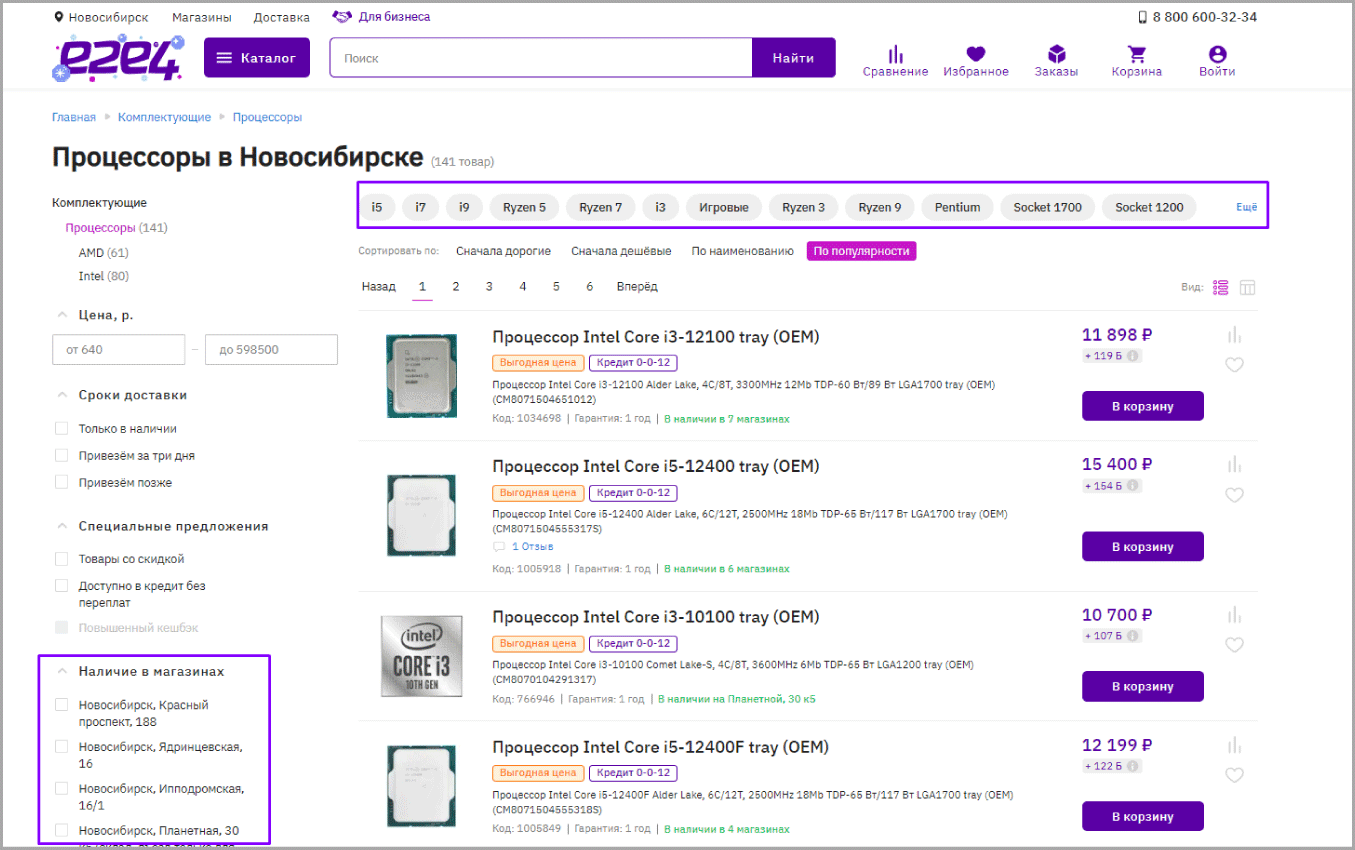Open the Заказы box icon
This screenshot has width=1355, height=850.
pos(1056,54)
